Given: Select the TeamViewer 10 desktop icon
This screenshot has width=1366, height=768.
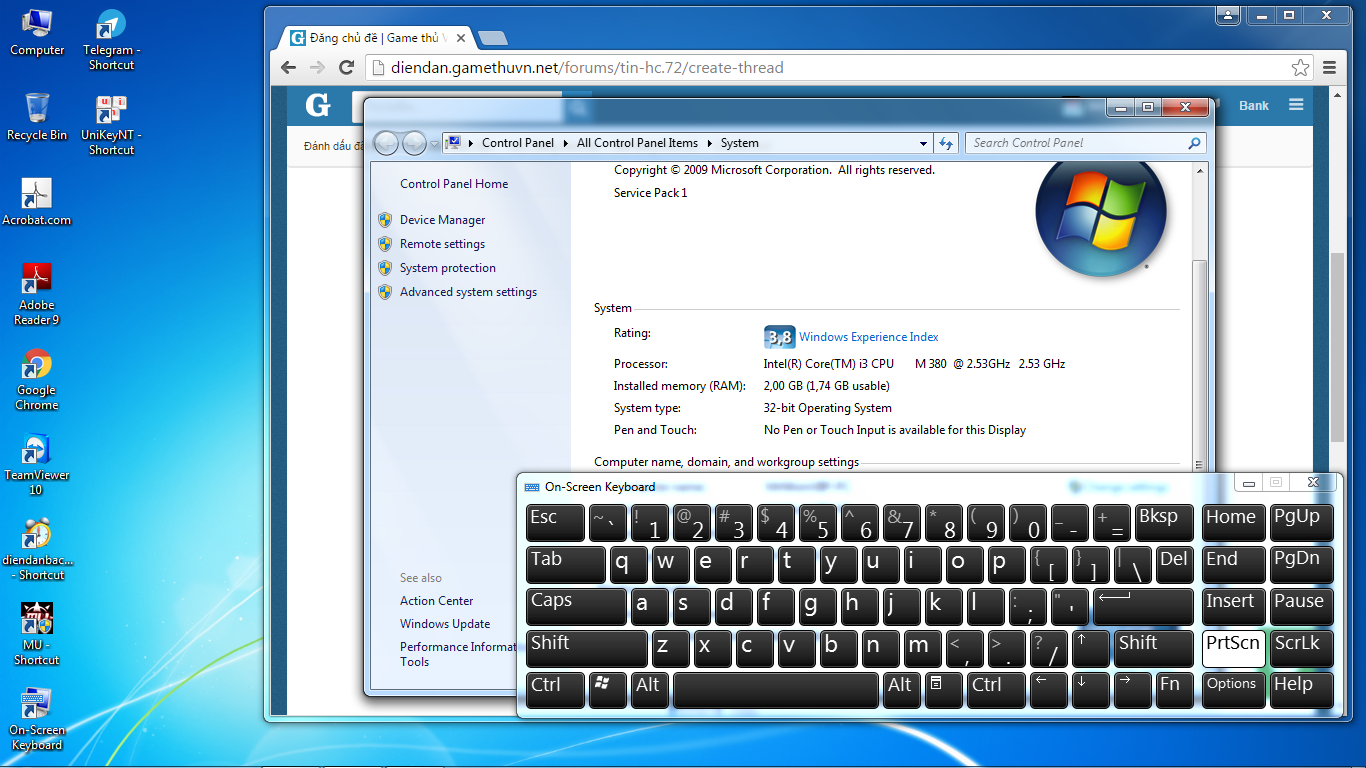Looking at the screenshot, I should (x=37, y=464).
